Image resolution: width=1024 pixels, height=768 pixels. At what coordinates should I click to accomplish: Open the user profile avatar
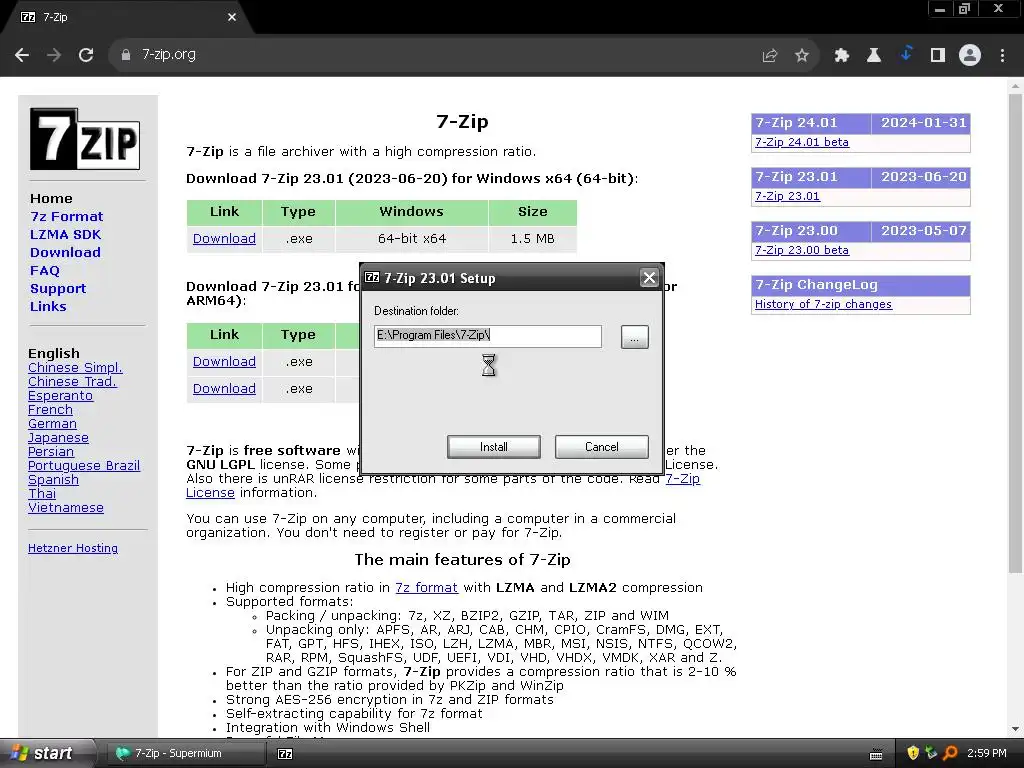[x=970, y=55]
